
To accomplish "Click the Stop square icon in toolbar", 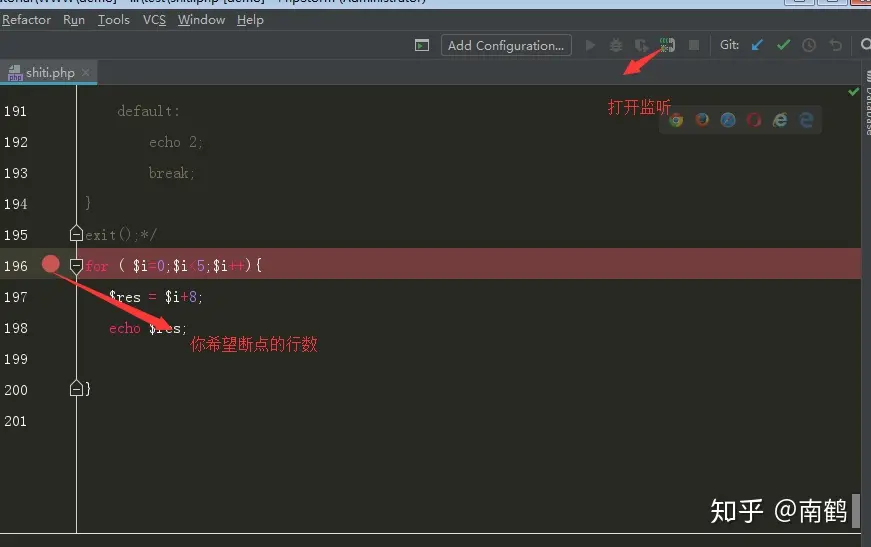I will coord(694,45).
